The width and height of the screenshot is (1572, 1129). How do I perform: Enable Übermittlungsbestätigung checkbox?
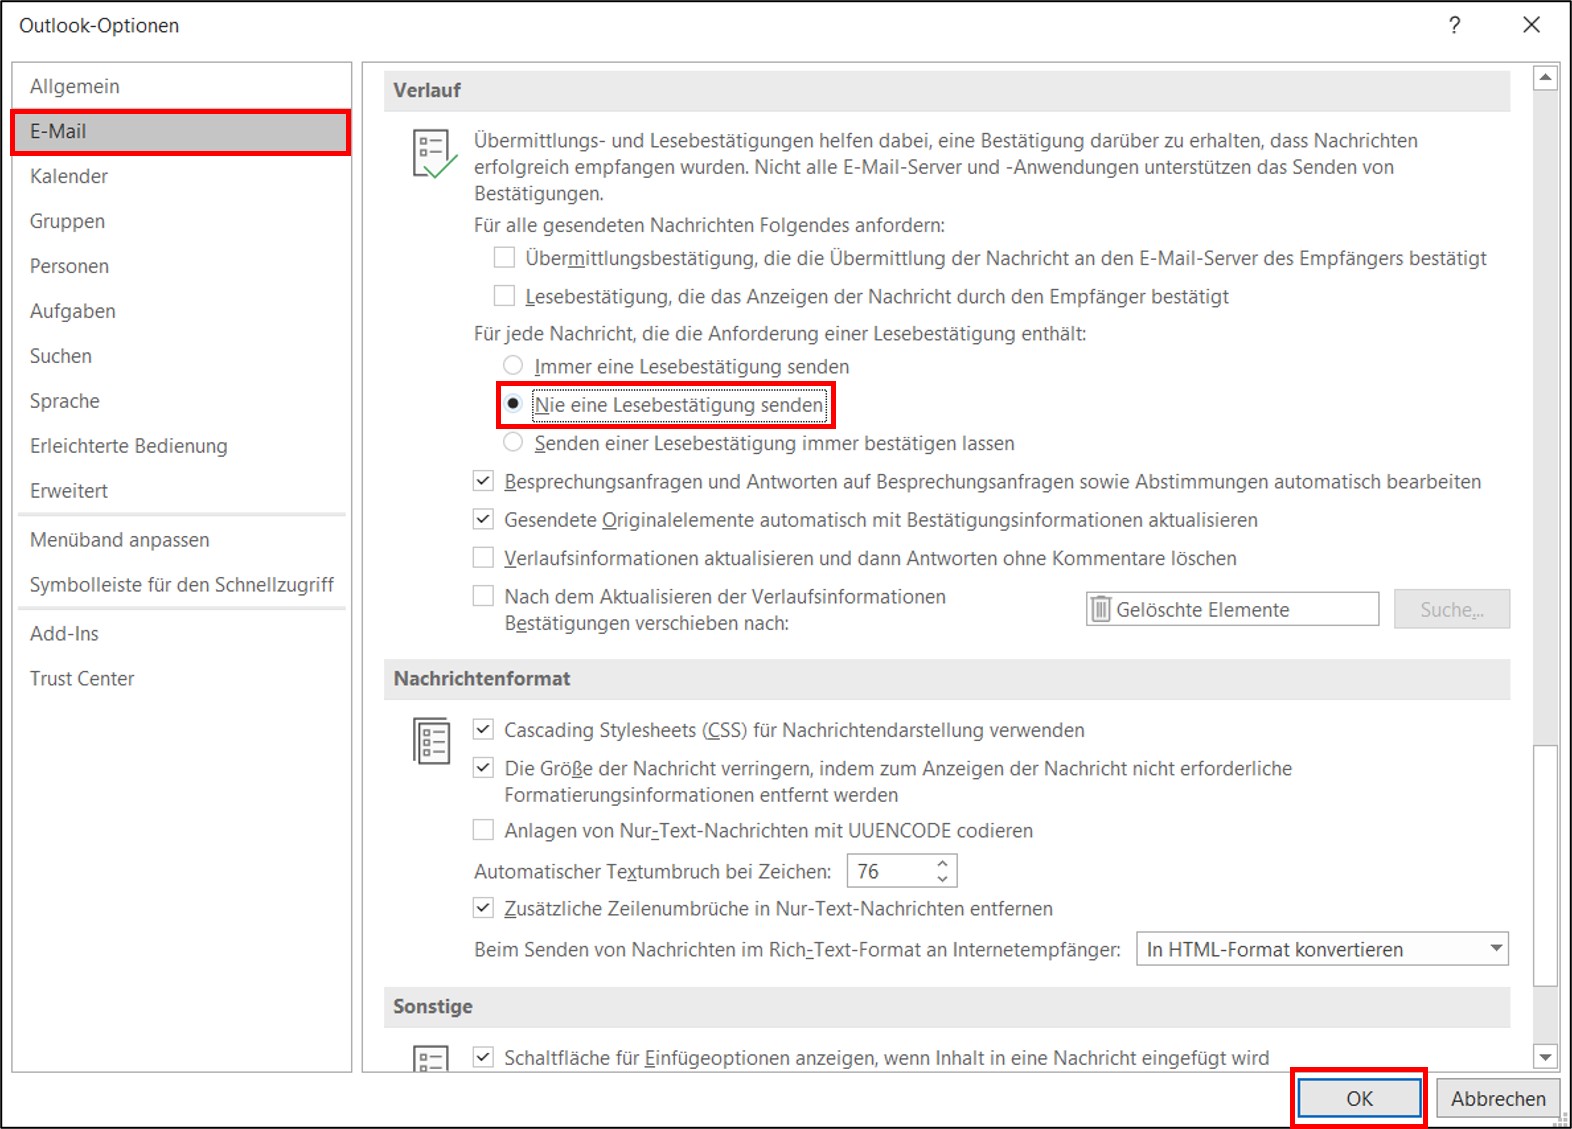(x=505, y=258)
